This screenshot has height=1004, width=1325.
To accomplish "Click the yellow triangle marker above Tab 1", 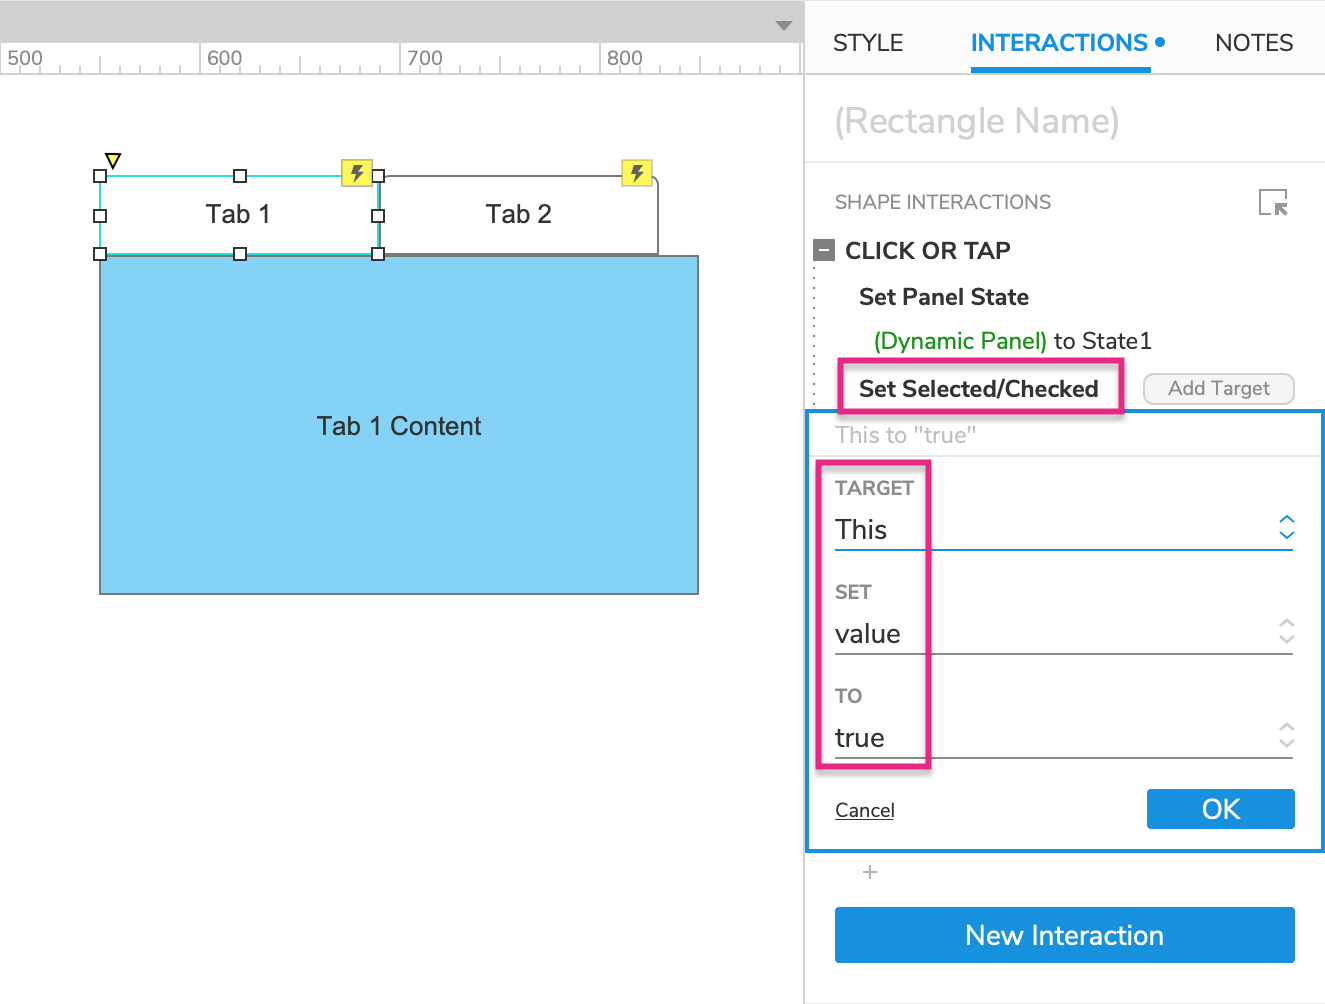I will coord(113,160).
